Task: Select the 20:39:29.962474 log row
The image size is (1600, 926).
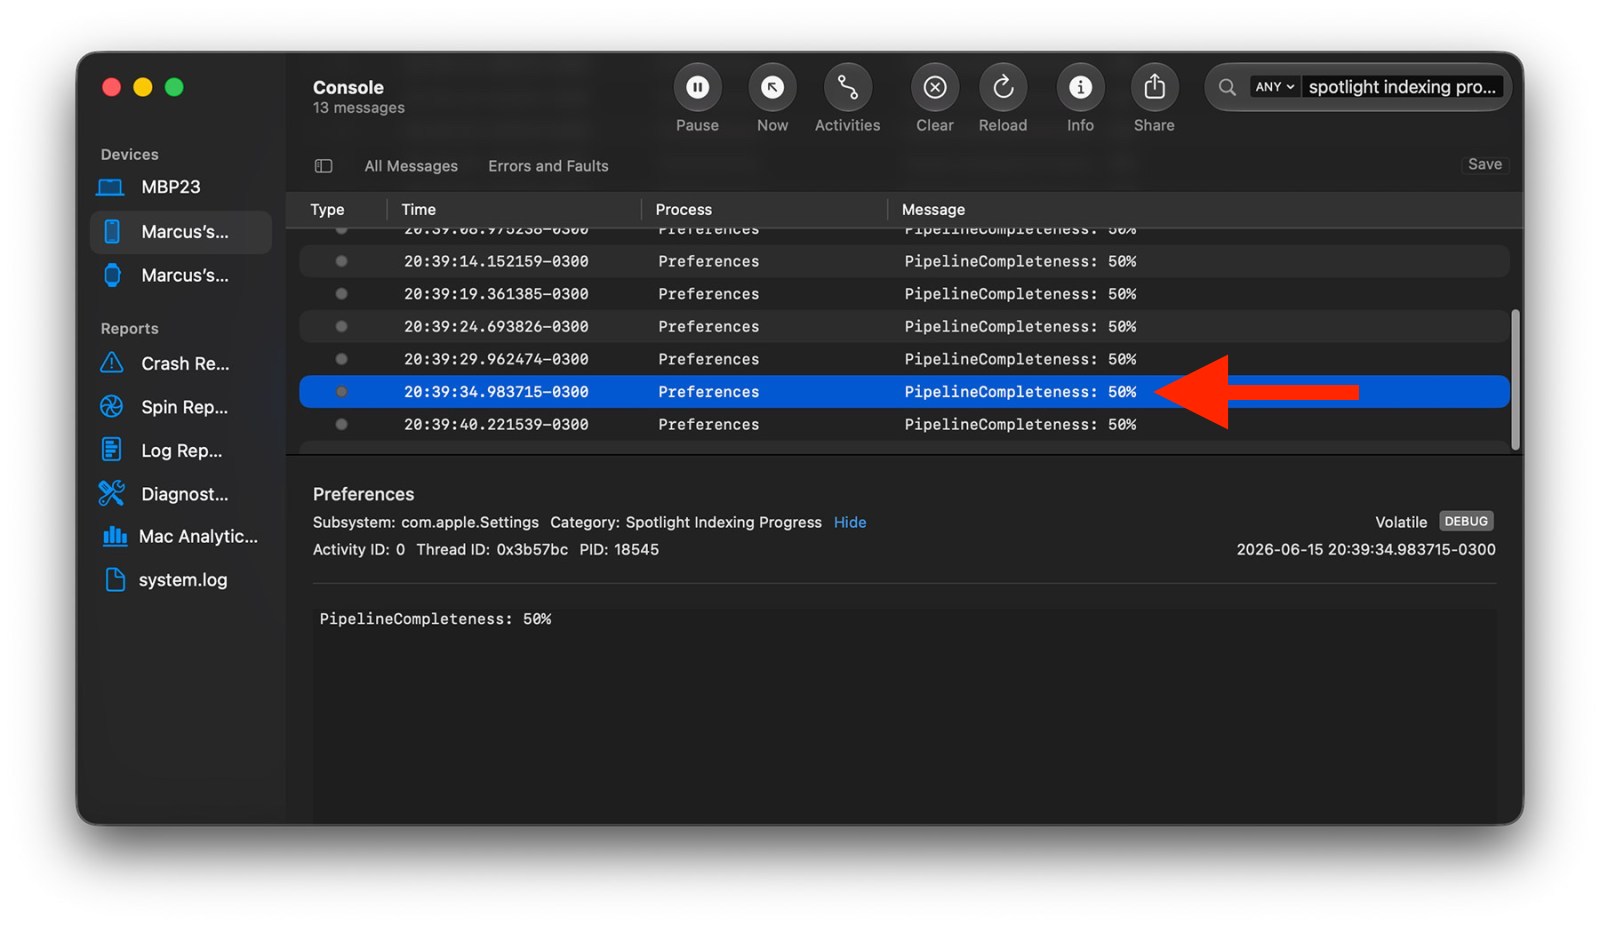Action: (904, 359)
